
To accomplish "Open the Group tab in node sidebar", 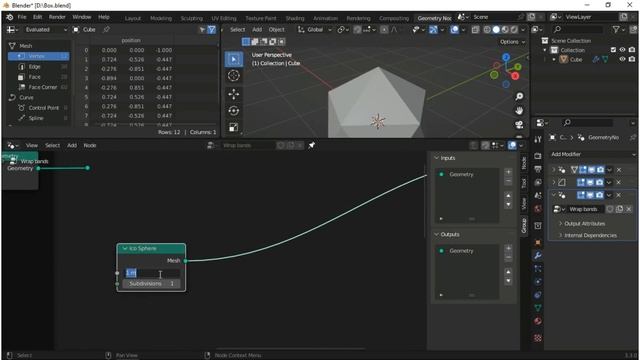I will click(524, 225).
